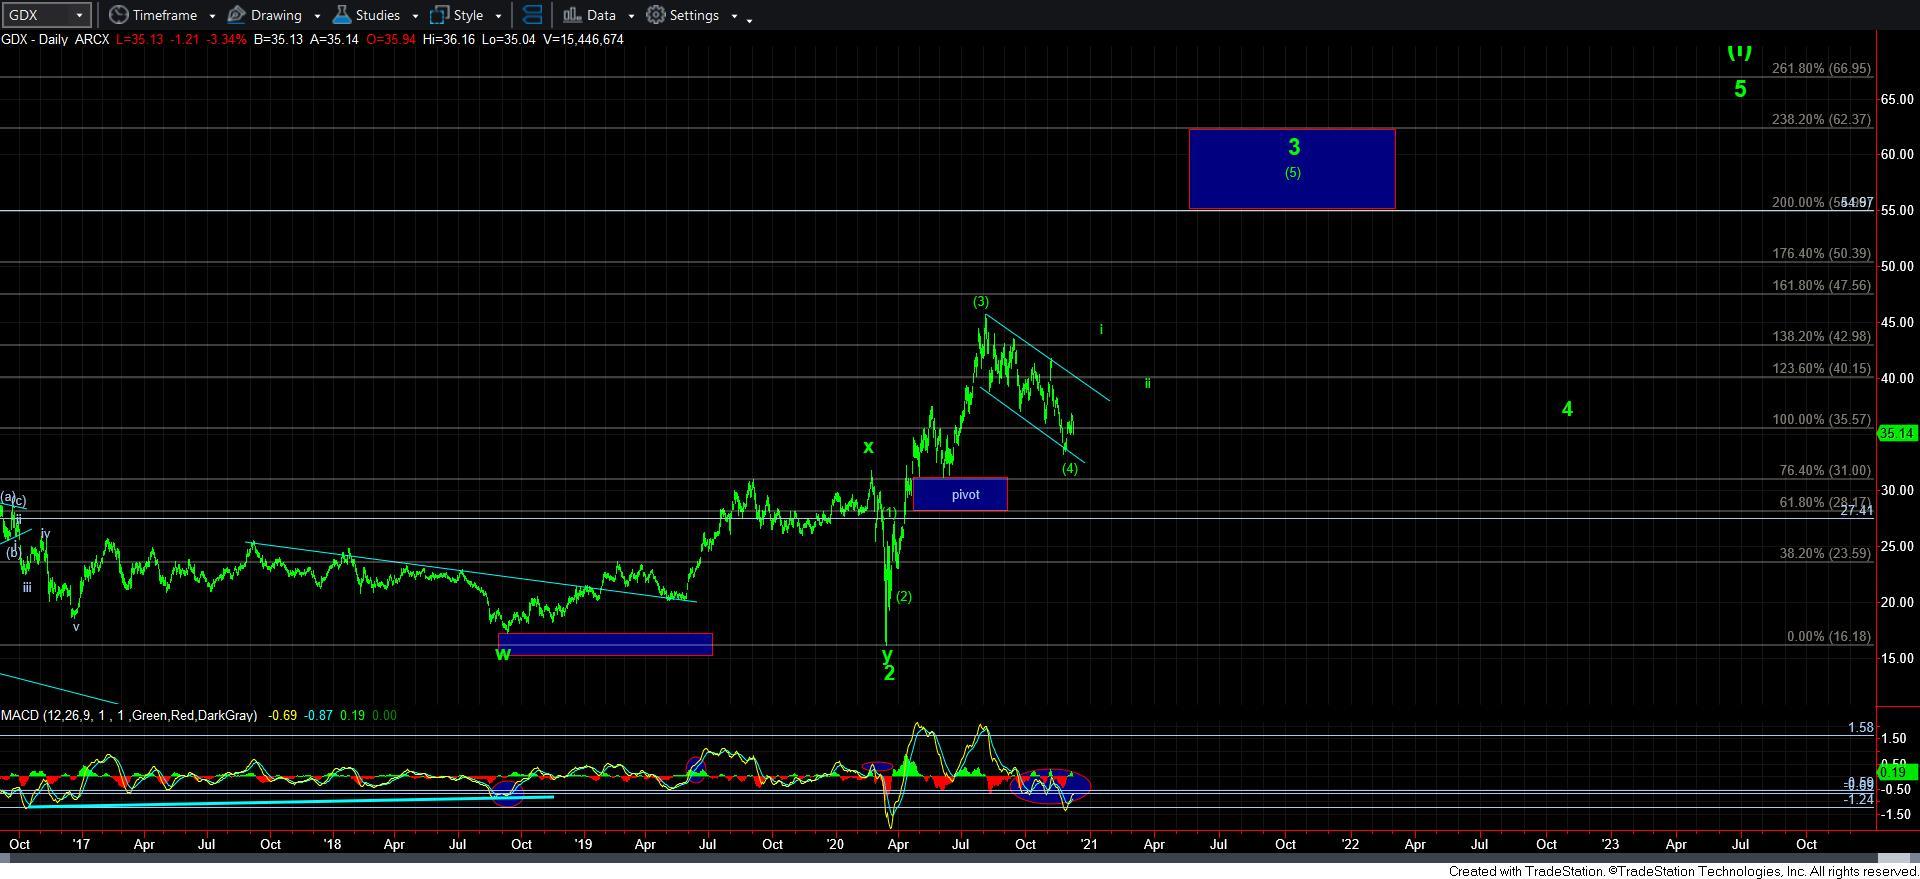This screenshot has width=1920, height=879.
Task: Click the blue linked-panels layout icon
Action: point(532,15)
